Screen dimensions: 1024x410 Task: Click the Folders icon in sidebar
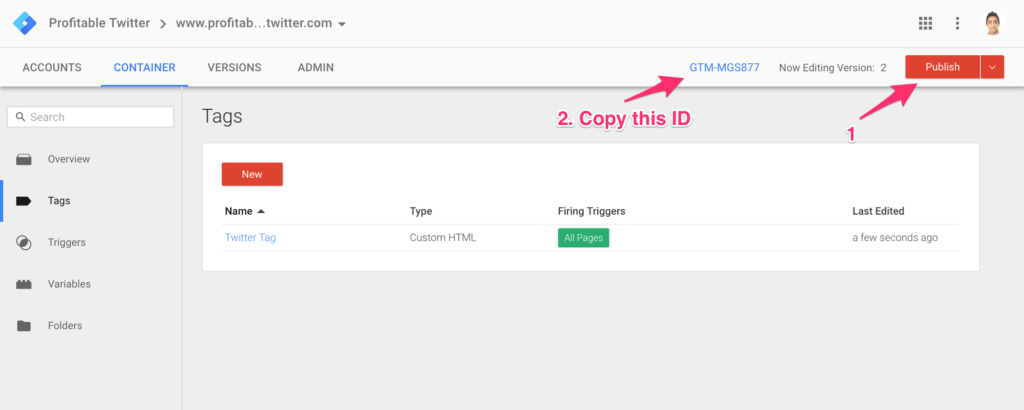[24, 326]
